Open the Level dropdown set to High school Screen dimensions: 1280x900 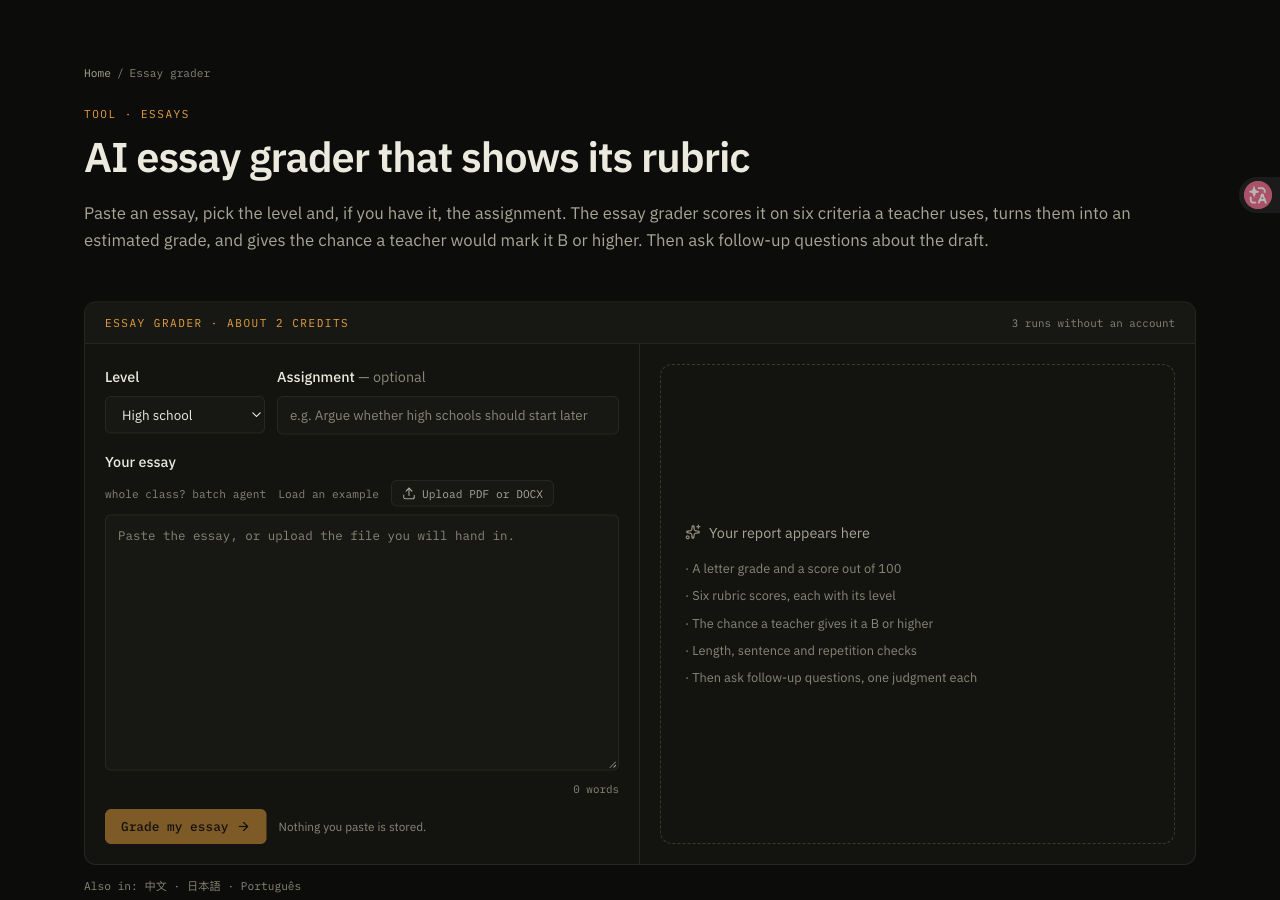coord(185,415)
